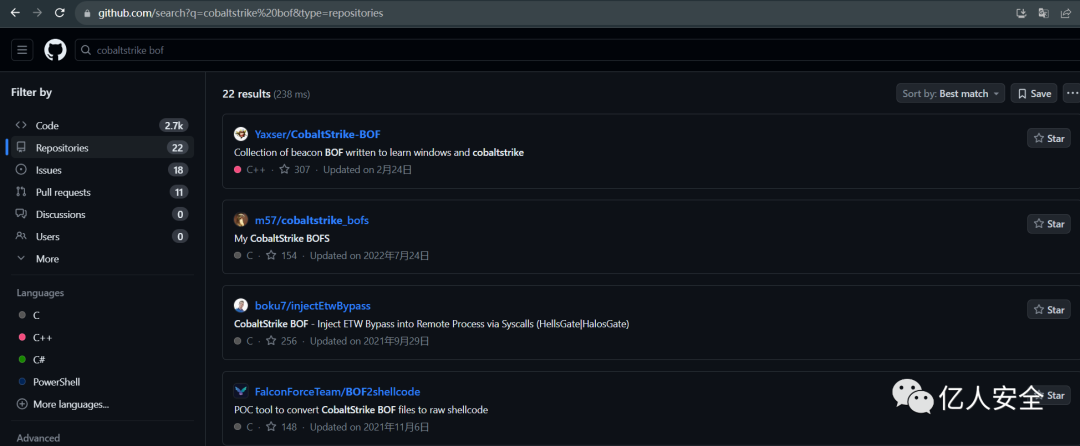Focus the cobaltstrike bof search field
The height and width of the screenshot is (446, 1080).
577,50
